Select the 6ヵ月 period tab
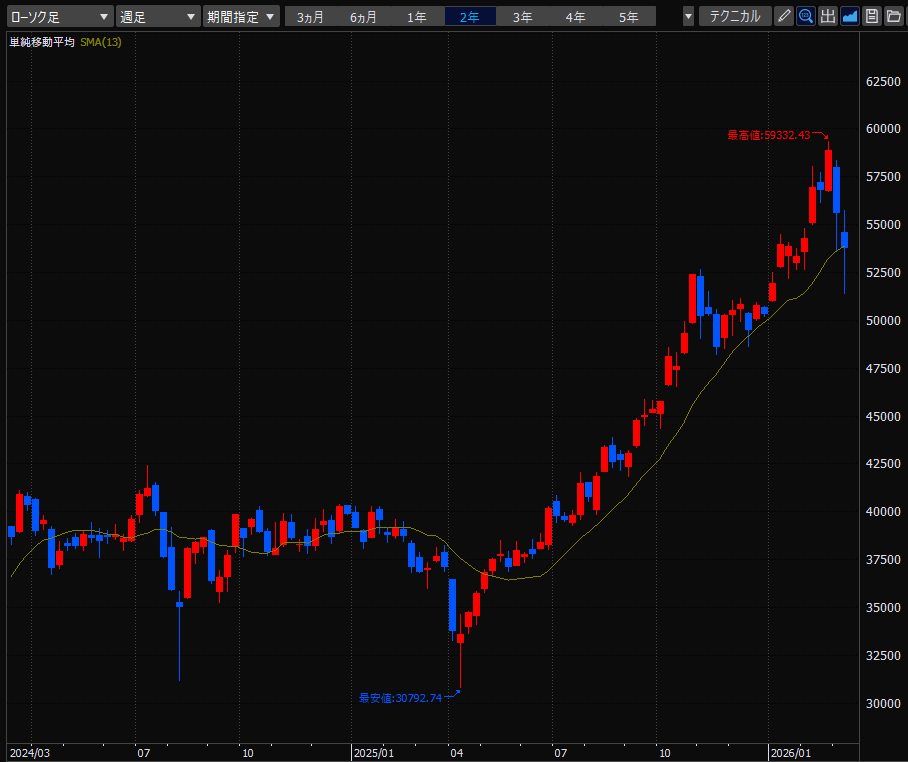The height and width of the screenshot is (762, 908). coord(363,17)
